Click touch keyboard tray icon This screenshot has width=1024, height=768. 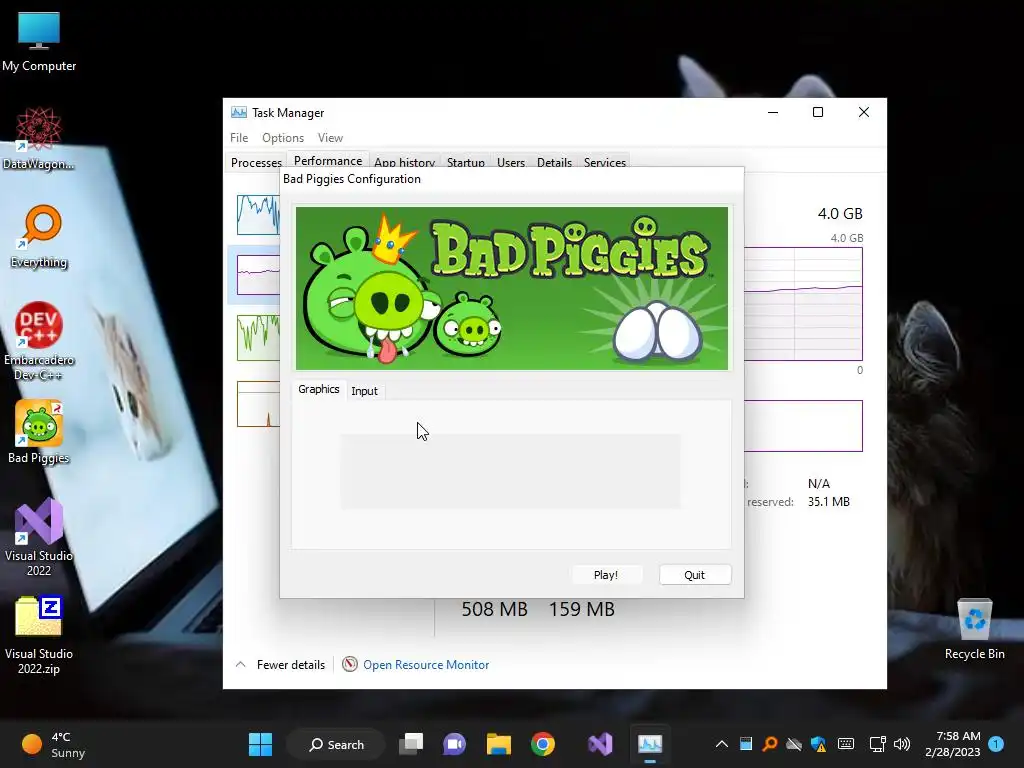click(x=846, y=744)
